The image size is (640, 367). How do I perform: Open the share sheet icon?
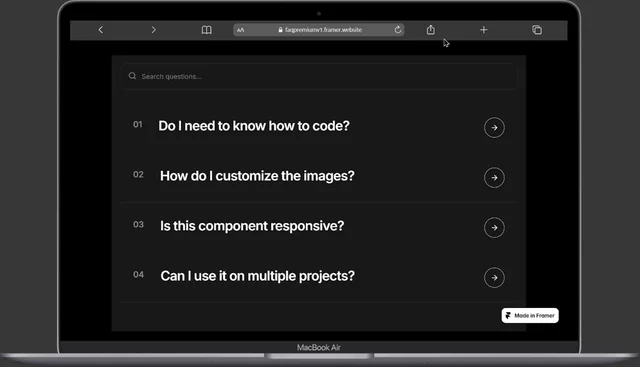coord(431,30)
